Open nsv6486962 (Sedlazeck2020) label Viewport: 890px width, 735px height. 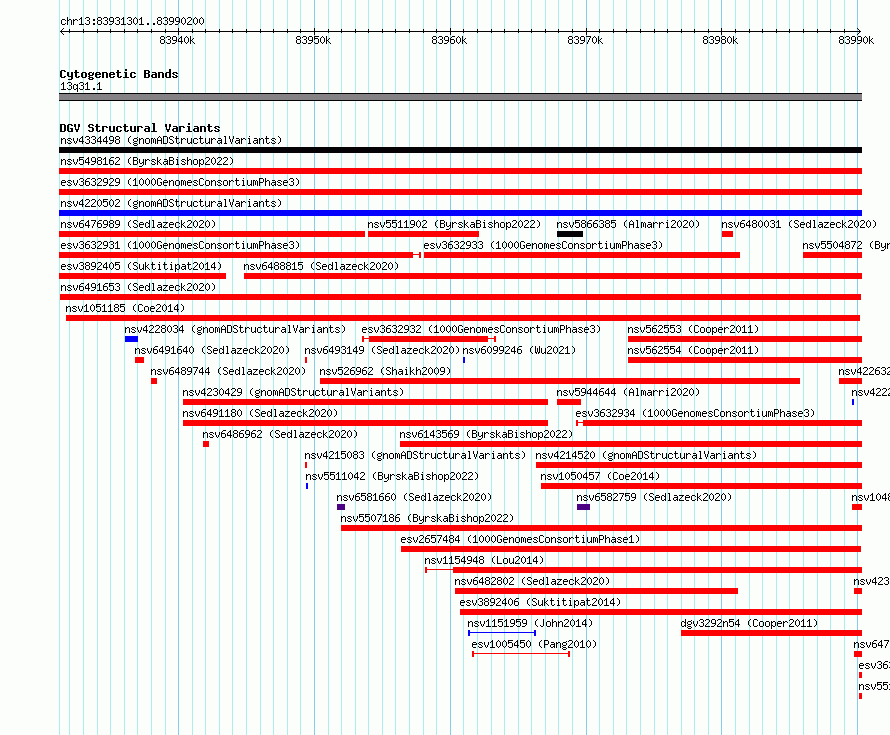coord(280,434)
